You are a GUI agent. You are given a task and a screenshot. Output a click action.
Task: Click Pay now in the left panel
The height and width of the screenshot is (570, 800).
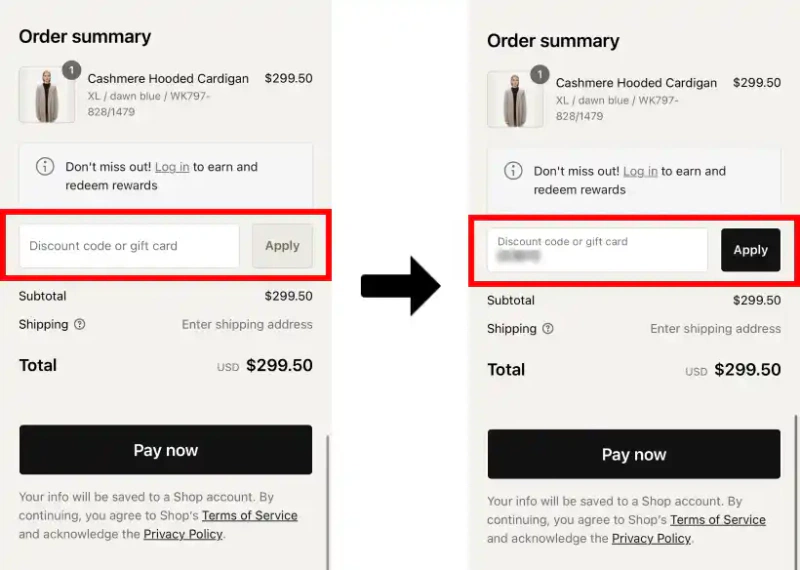166,450
